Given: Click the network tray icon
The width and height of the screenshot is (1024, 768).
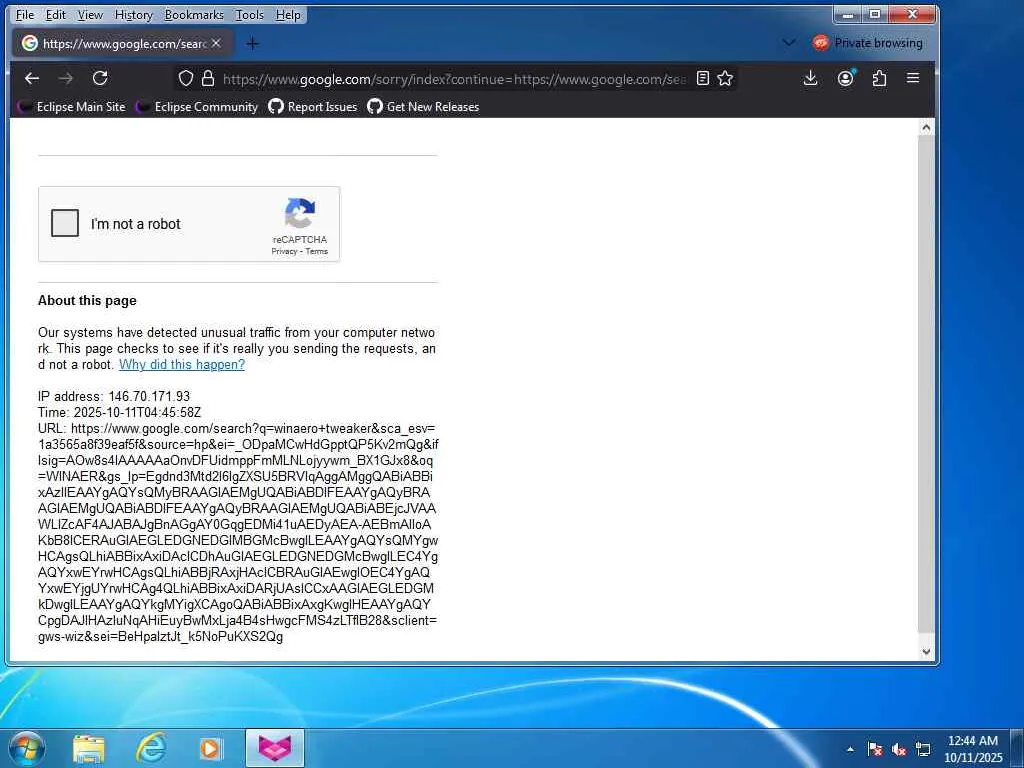Looking at the screenshot, I should (923, 749).
